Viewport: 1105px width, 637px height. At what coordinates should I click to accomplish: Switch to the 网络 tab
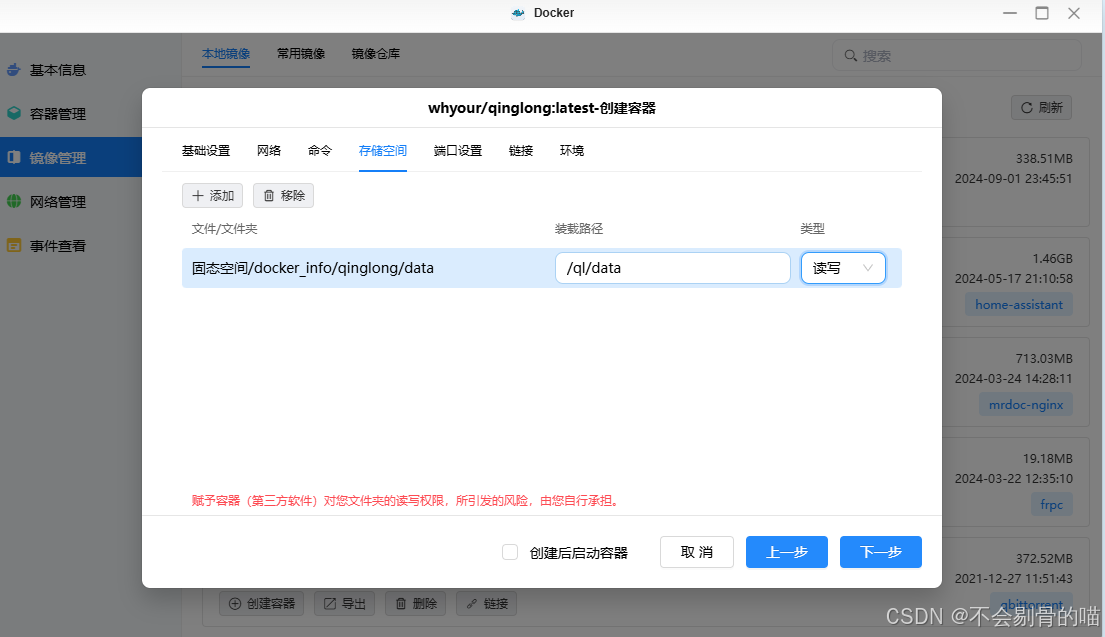[269, 151]
